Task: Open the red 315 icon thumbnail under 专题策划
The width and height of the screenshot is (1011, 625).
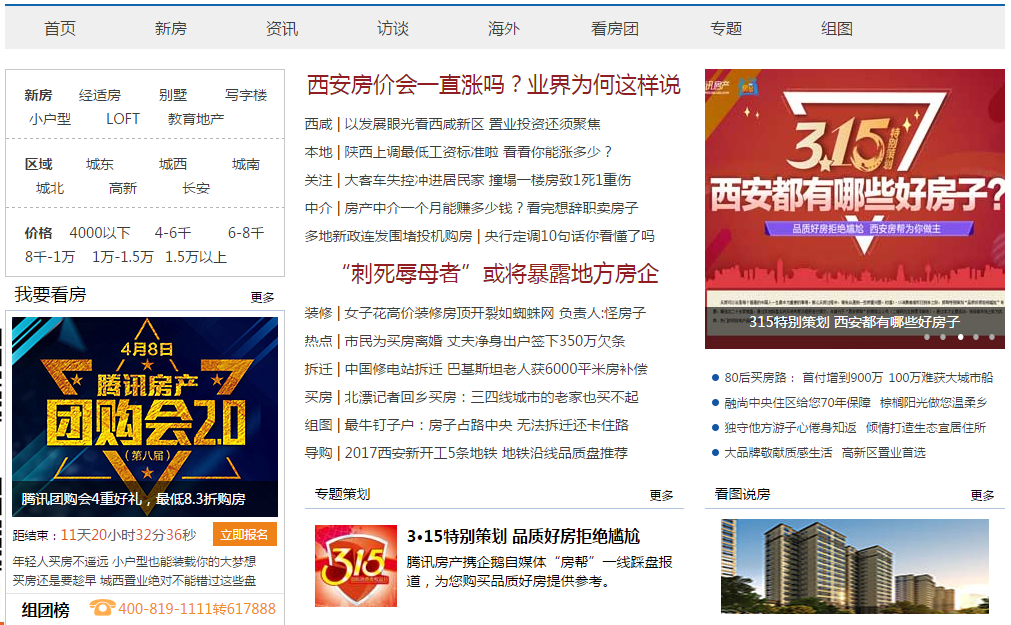Action: pos(356,566)
